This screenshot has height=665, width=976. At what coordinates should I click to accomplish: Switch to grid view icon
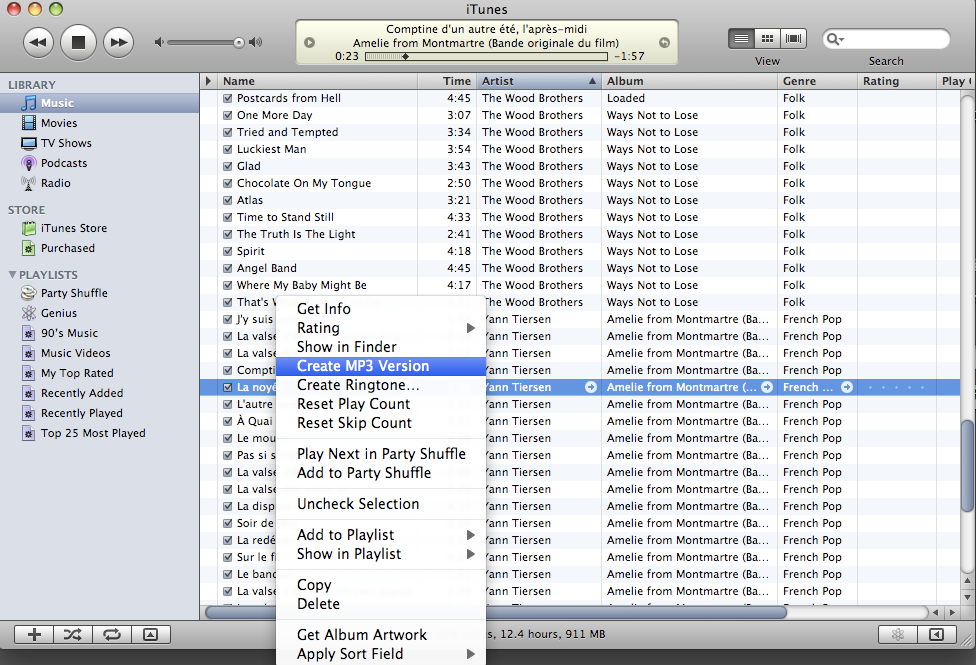[767, 39]
